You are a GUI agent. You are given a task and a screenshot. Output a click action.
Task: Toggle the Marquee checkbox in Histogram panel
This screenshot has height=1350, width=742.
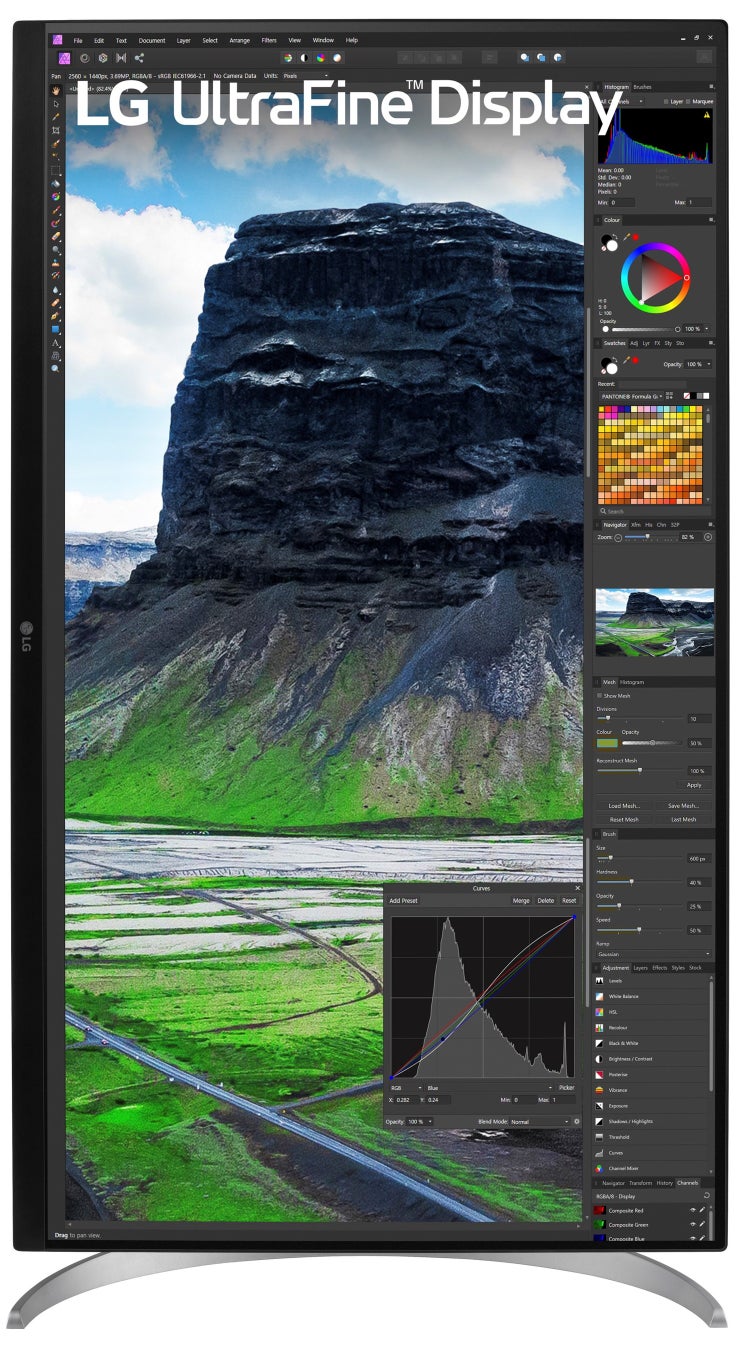[x=689, y=101]
